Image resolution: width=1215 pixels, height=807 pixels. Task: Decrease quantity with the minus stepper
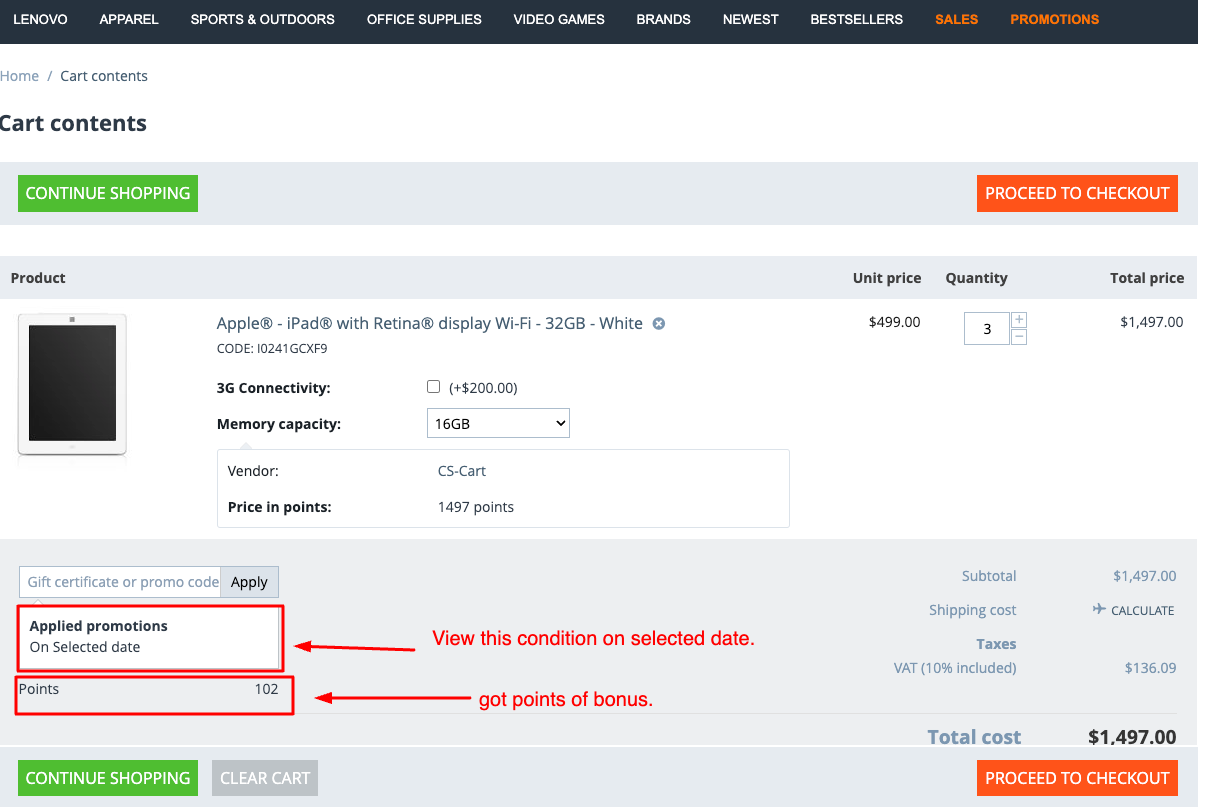[1019, 337]
